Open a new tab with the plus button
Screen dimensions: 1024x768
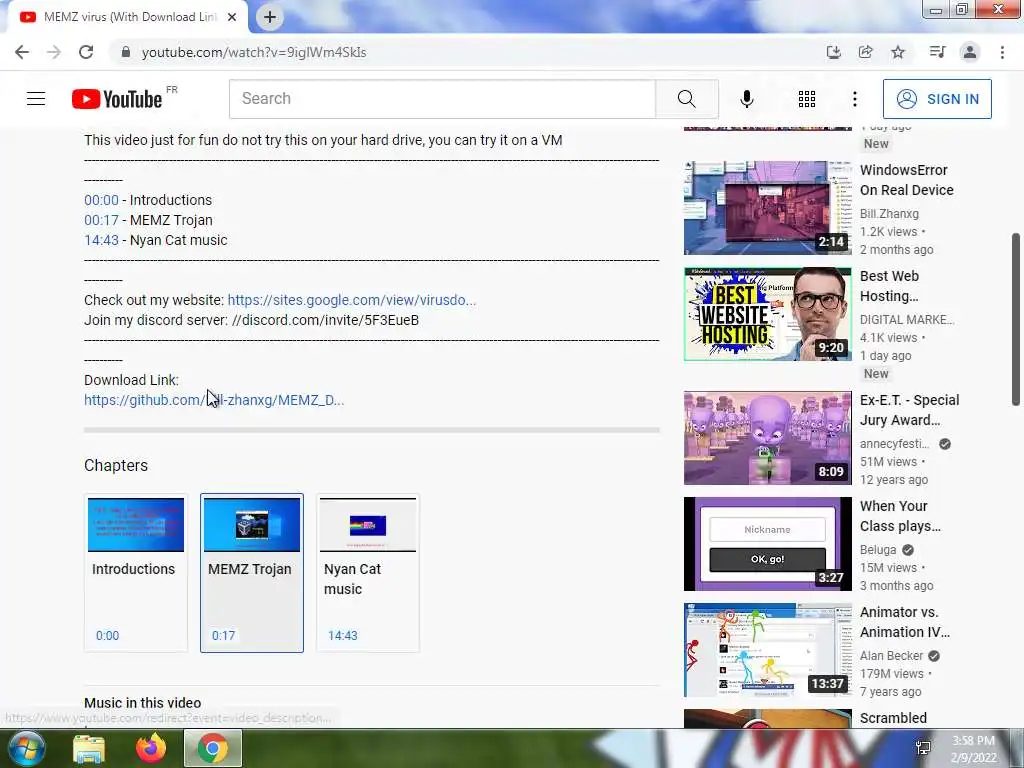[x=270, y=17]
